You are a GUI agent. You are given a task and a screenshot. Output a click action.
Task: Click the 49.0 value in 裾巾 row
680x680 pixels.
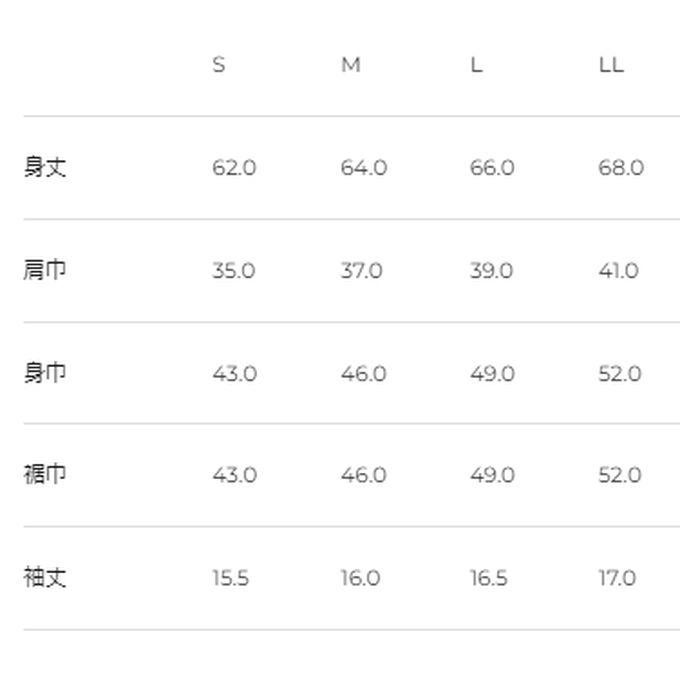[x=492, y=475]
